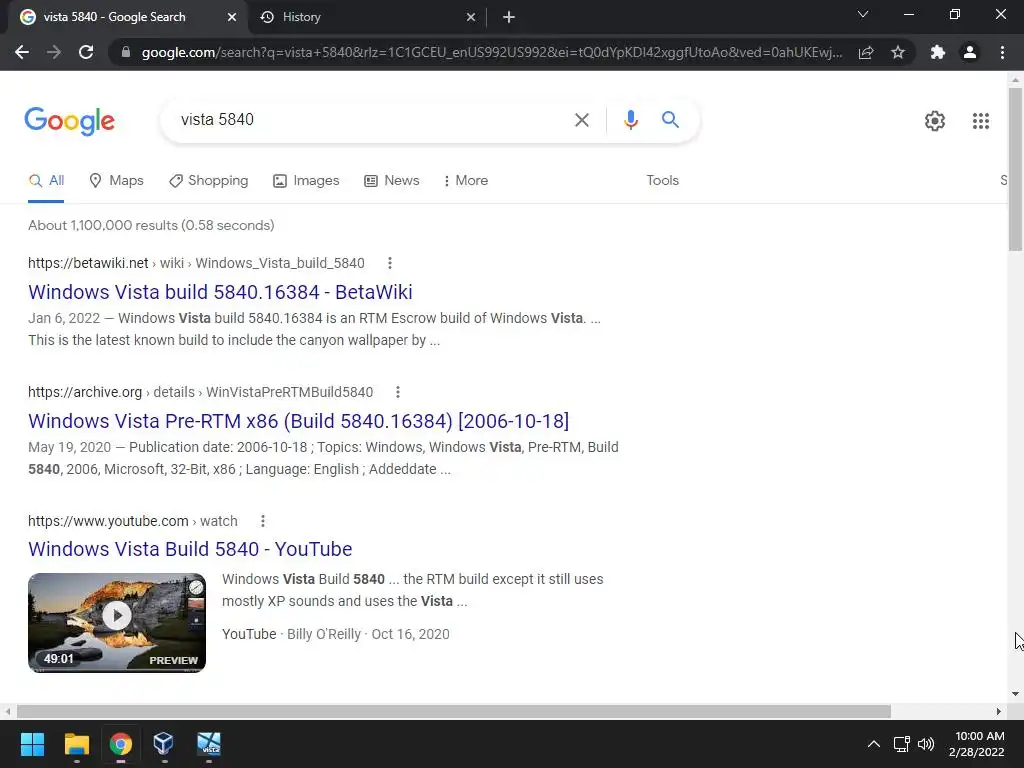Click the right arrow of horizontal scrollbar

click(x=999, y=711)
